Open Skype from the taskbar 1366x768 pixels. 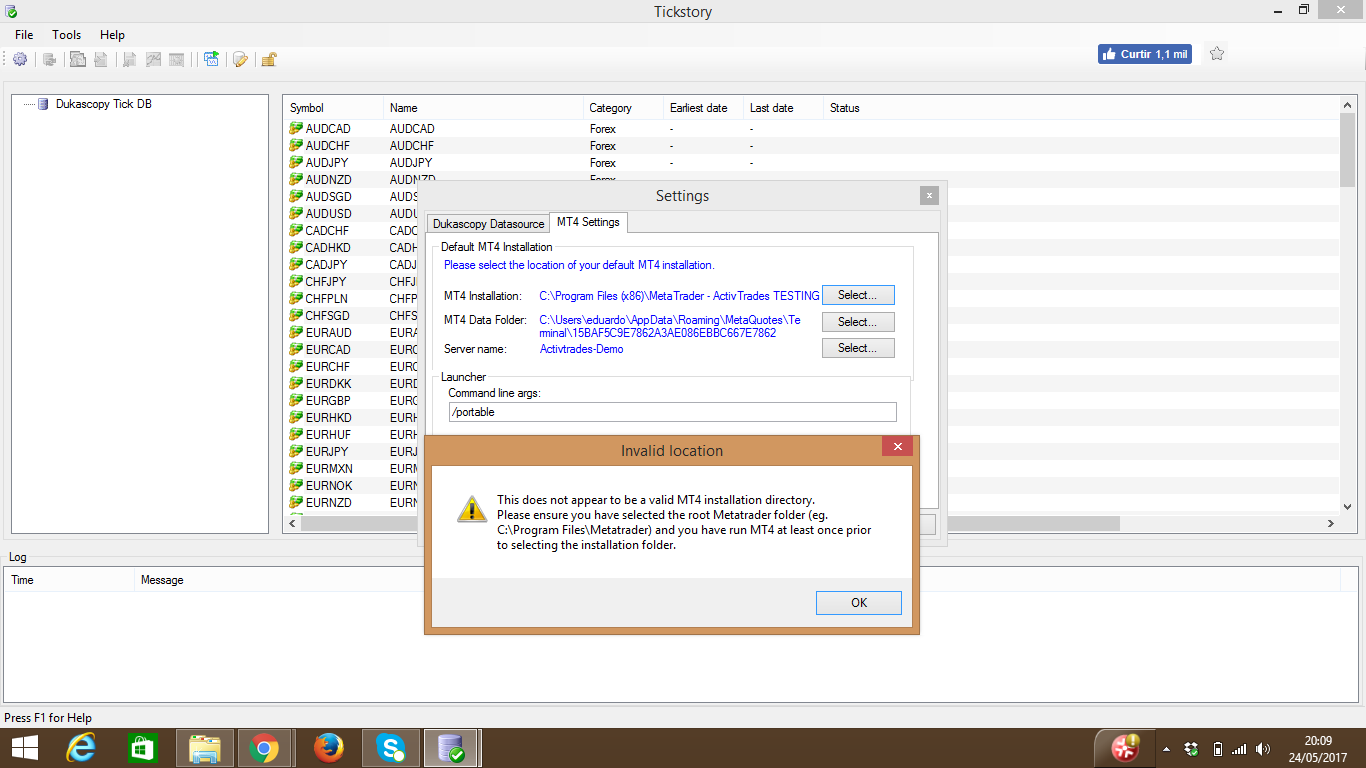(391, 748)
